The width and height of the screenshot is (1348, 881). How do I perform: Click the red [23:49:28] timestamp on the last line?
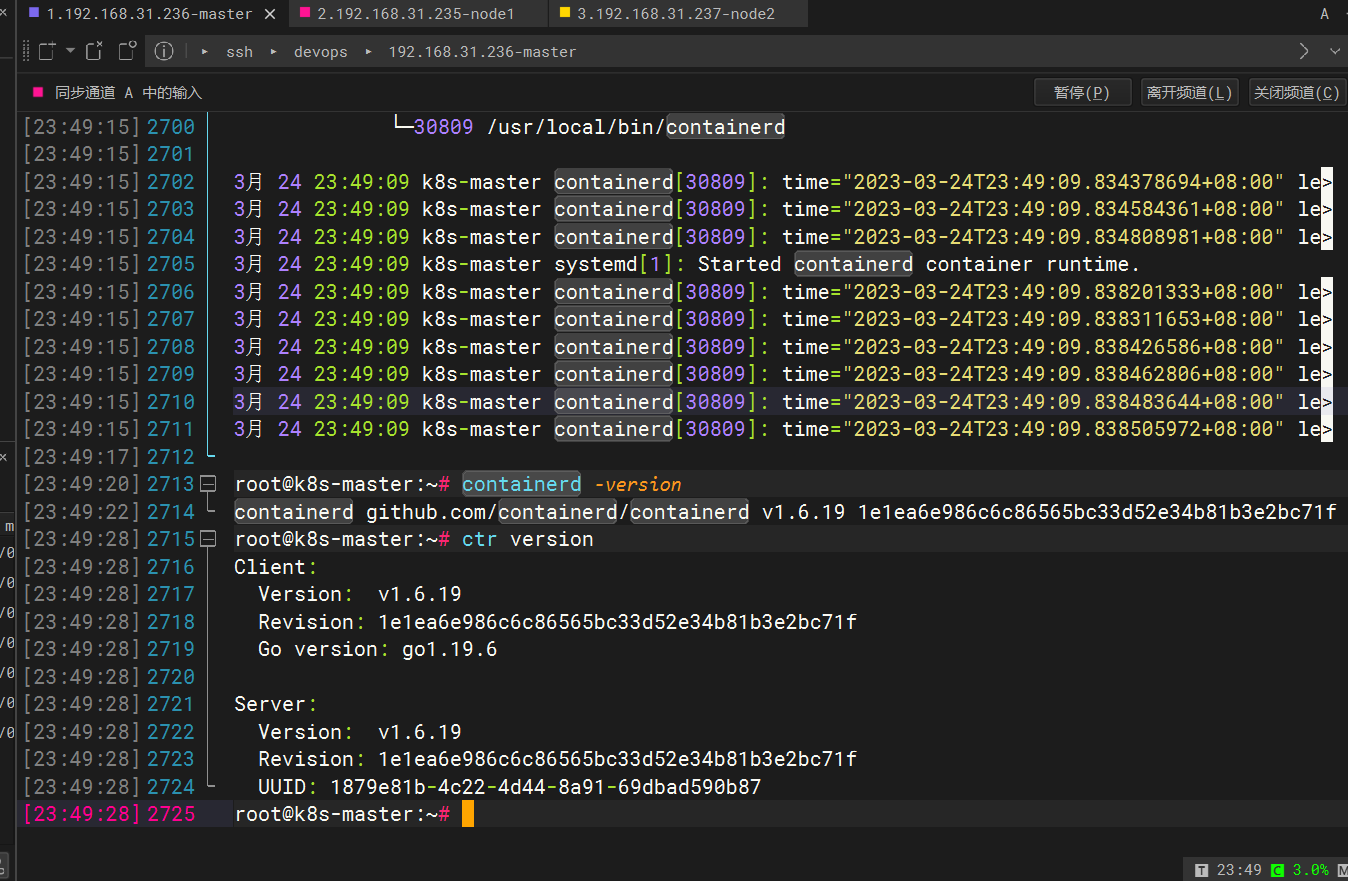(82, 814)
